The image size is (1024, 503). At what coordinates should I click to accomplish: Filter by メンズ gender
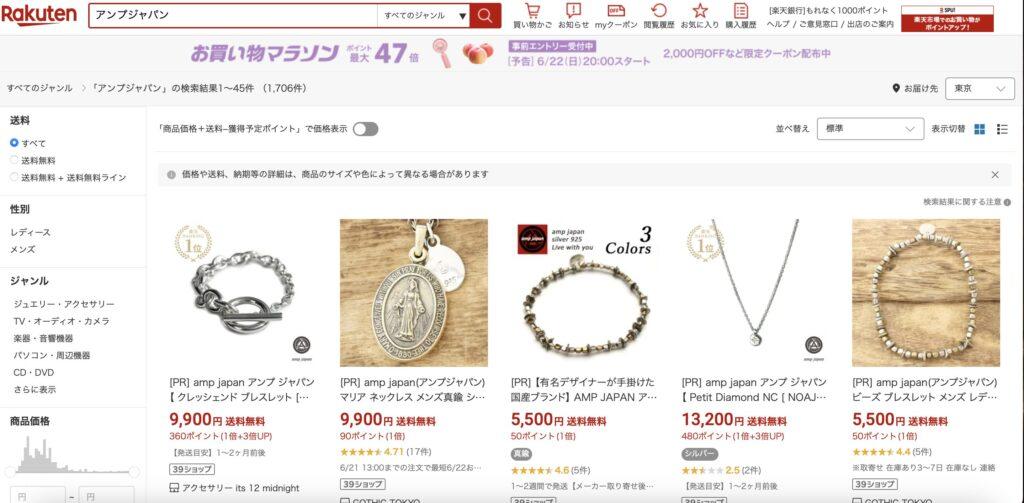(23, 250)
